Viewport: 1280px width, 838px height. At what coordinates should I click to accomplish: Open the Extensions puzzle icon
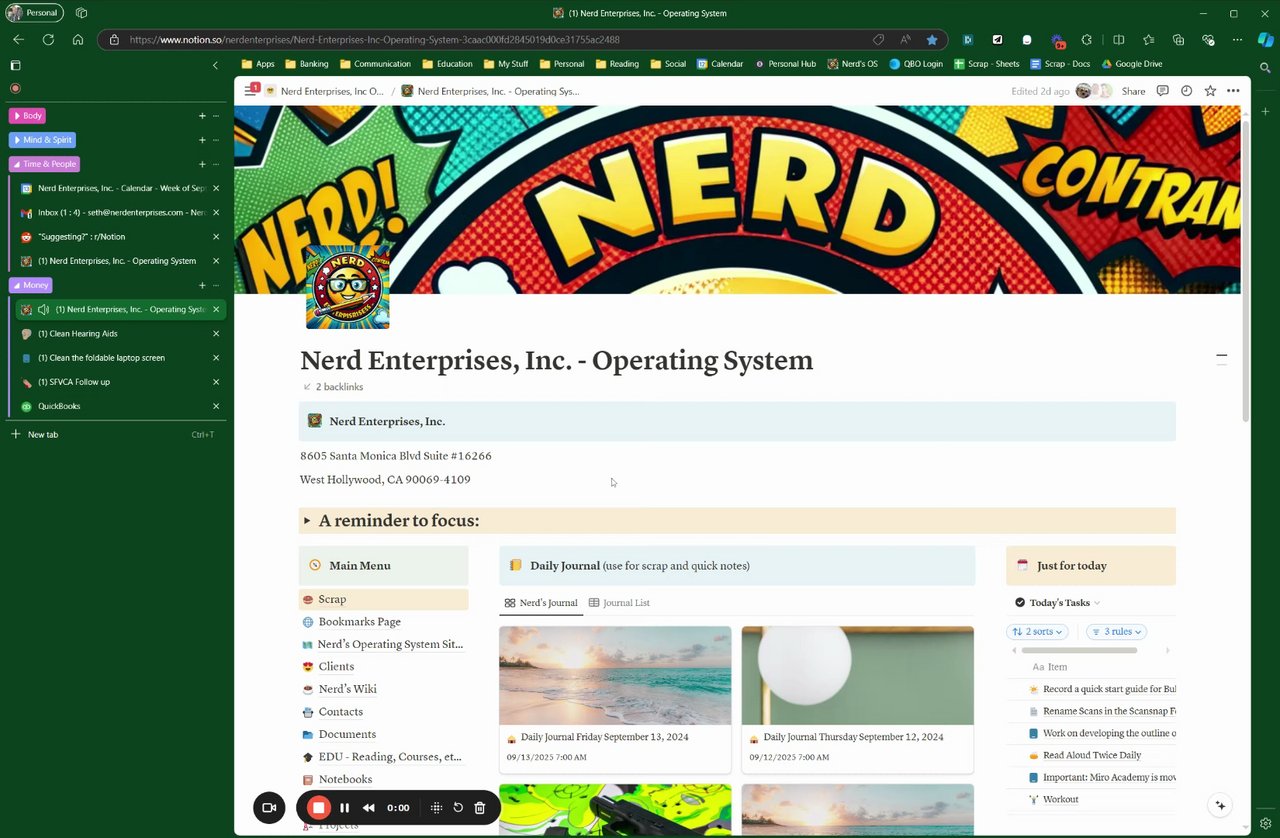coord(1087,40)
